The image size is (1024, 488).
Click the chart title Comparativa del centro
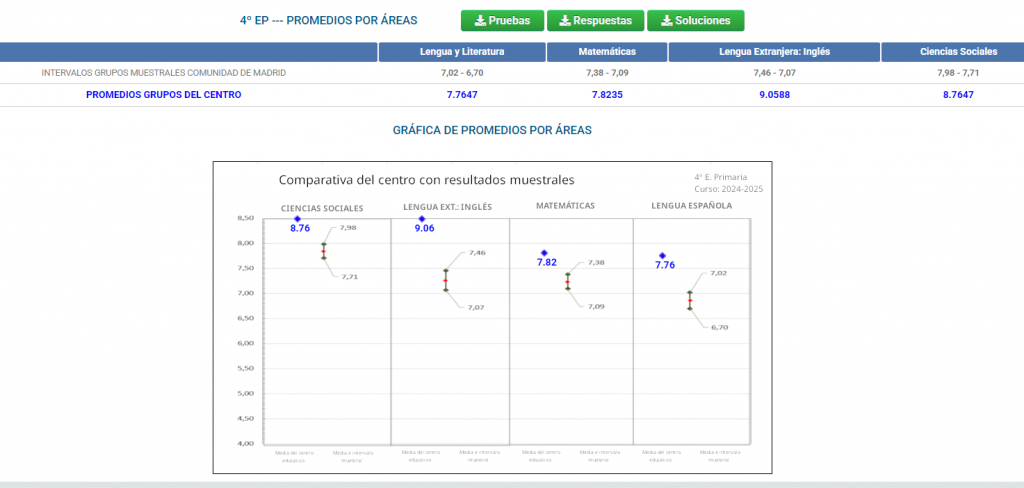coord(426,180)
